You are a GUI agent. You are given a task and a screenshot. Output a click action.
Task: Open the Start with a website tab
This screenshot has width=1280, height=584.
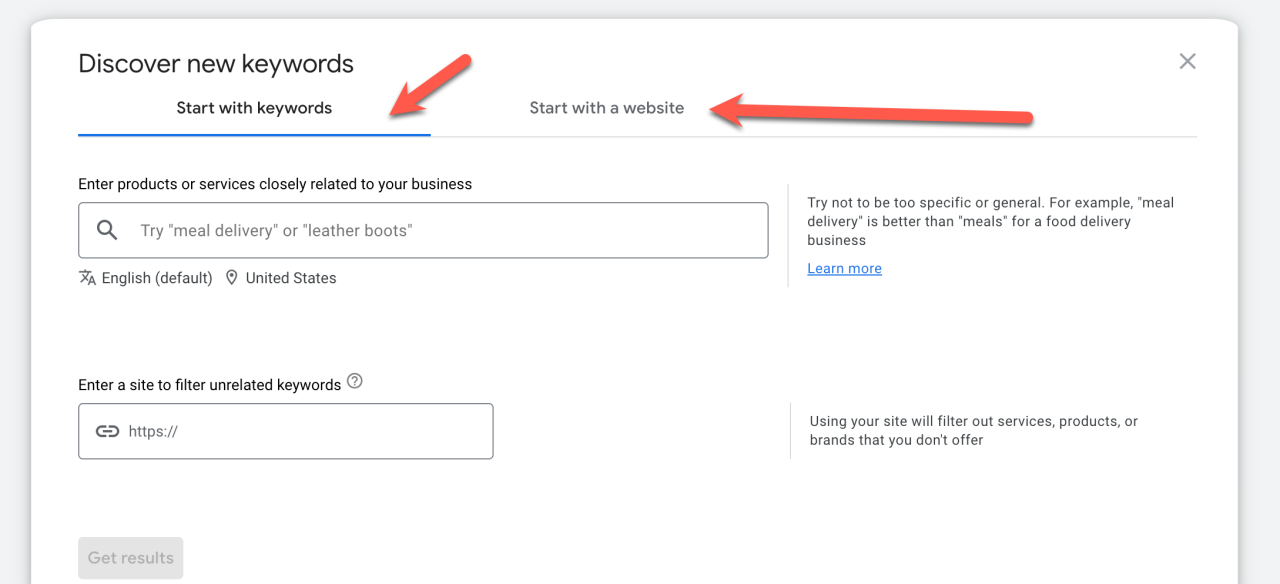pyautogui.click(x=606, y=108)
